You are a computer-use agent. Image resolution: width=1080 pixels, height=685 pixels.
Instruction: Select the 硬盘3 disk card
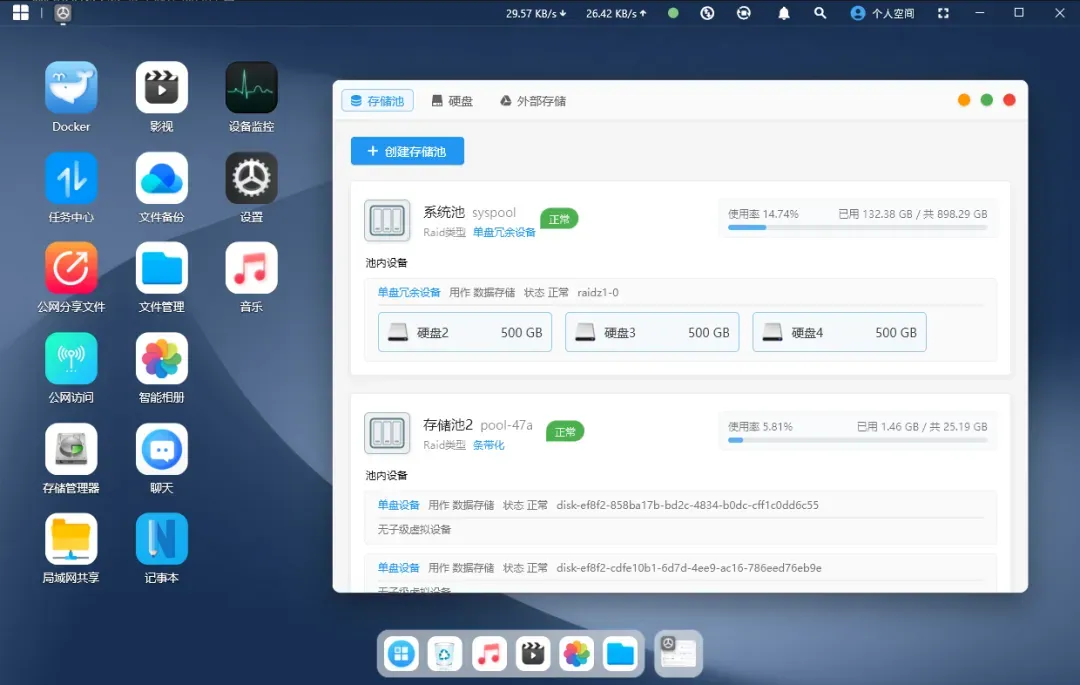651,332
